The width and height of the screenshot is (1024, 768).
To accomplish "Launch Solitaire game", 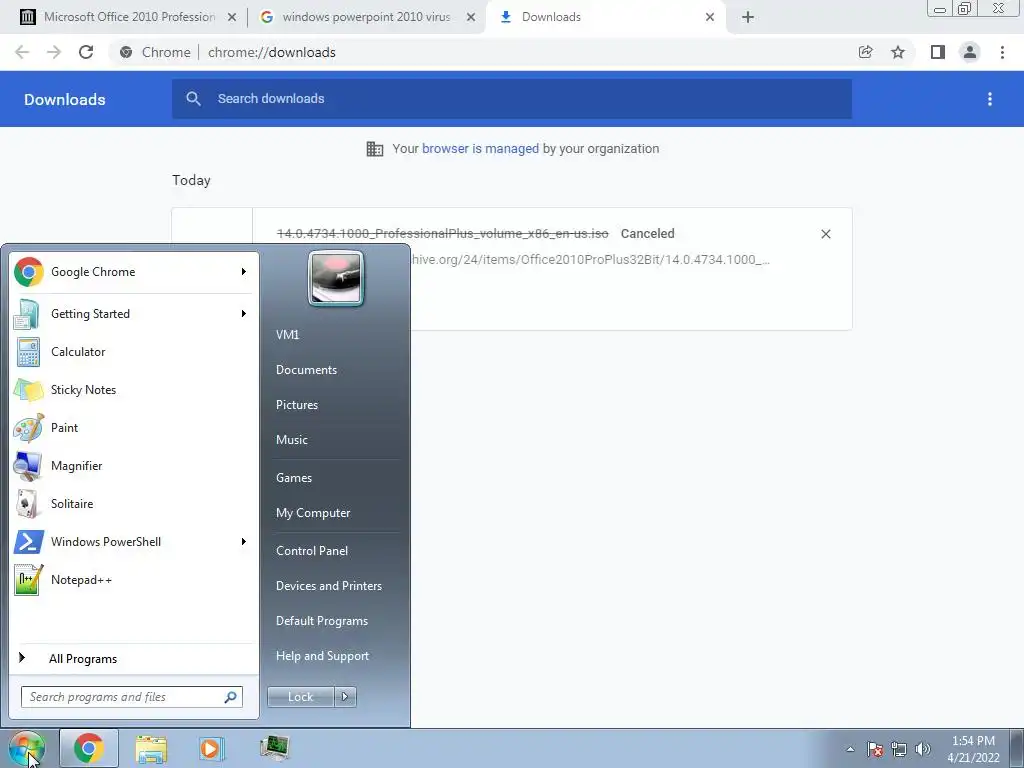I will coord(134,504).
